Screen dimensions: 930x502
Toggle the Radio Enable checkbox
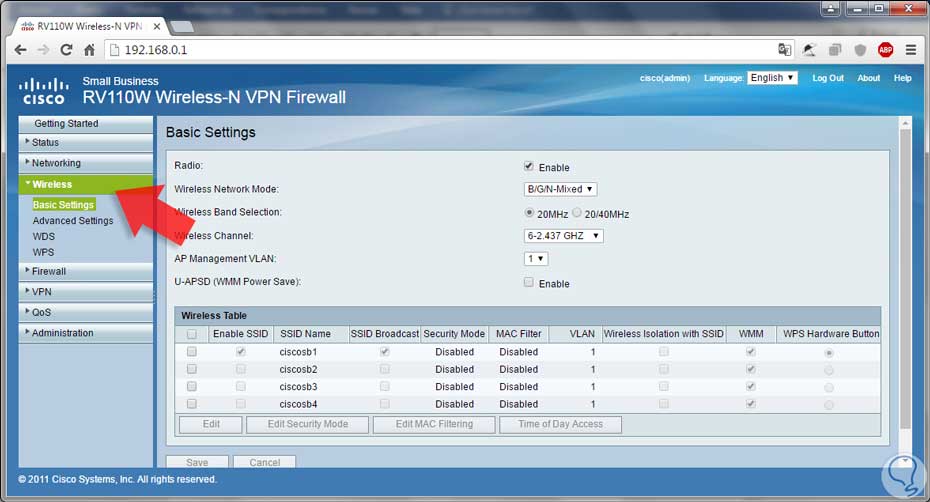tap(528, 166)
